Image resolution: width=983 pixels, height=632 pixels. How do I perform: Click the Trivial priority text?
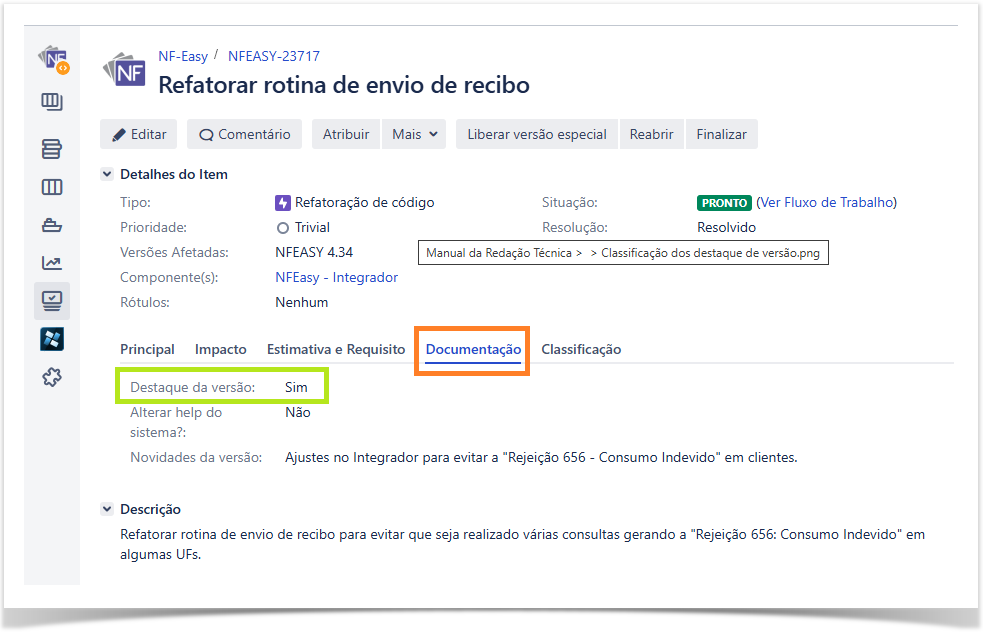point(312,228)
